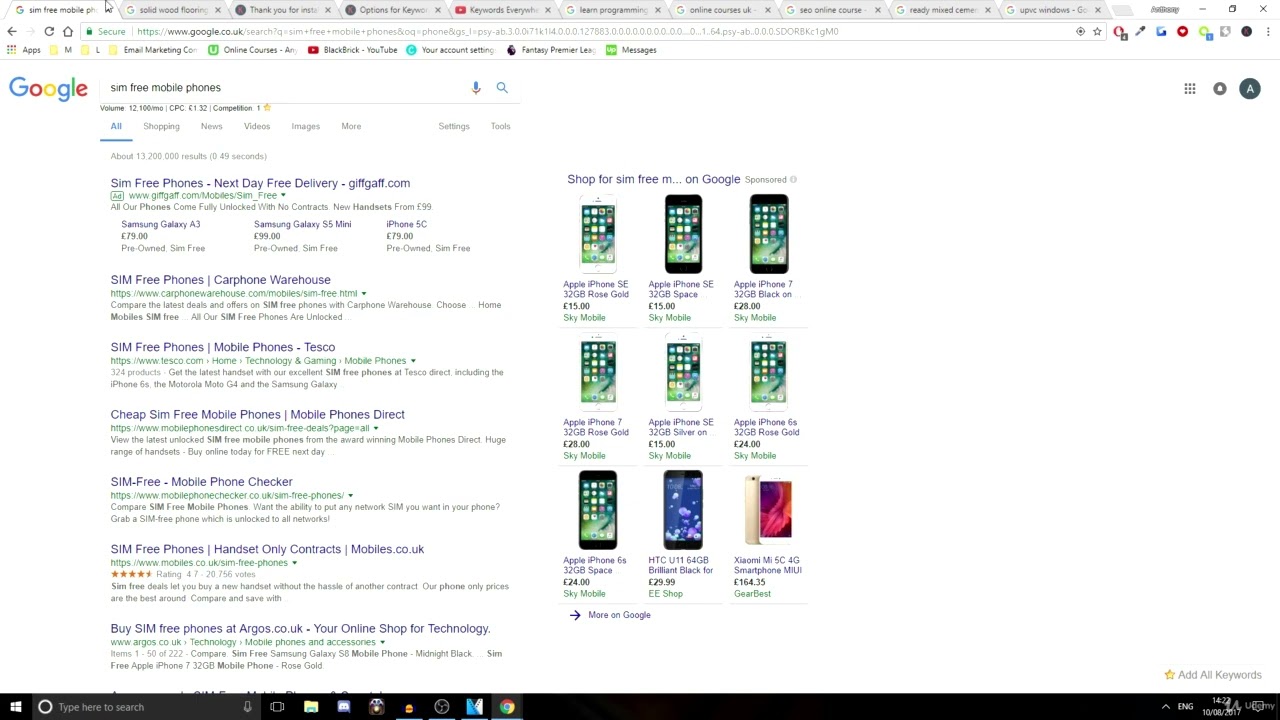Expand the giffgaff ad URL dropdown
Viewport: 1280px width, 720px height.
click(x=283, y=196)
